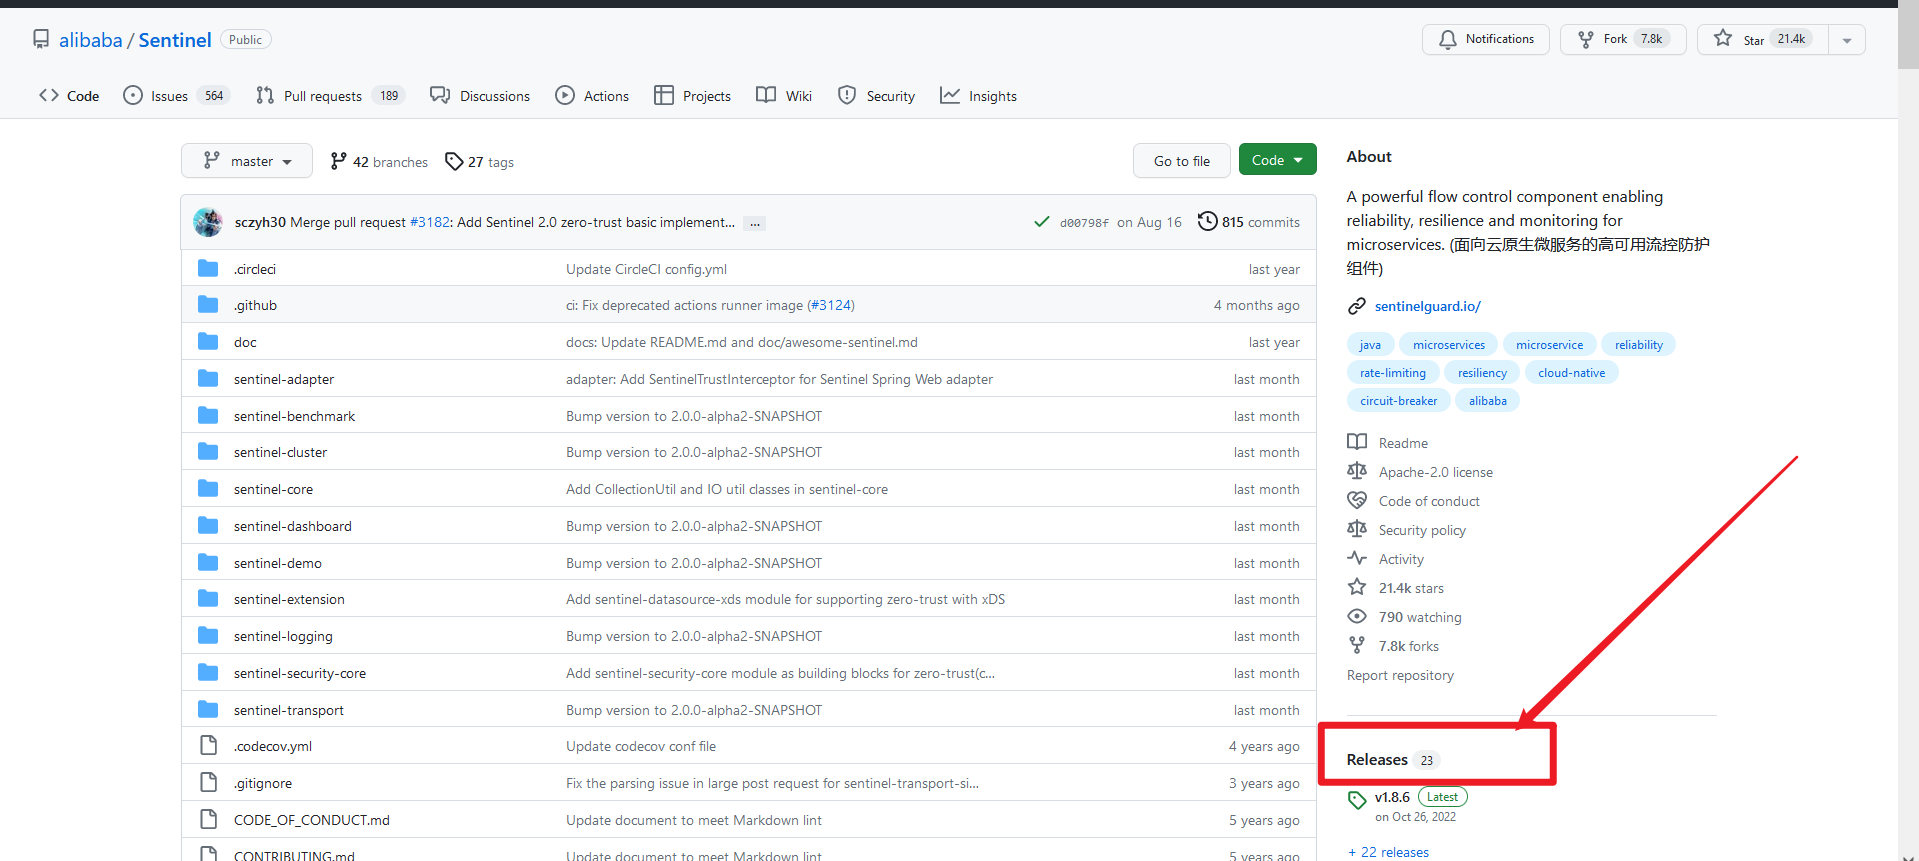This screenshot has height=861, width=1919.
Task: Open the Star dropdown arrow
Action: (1847, 40)
